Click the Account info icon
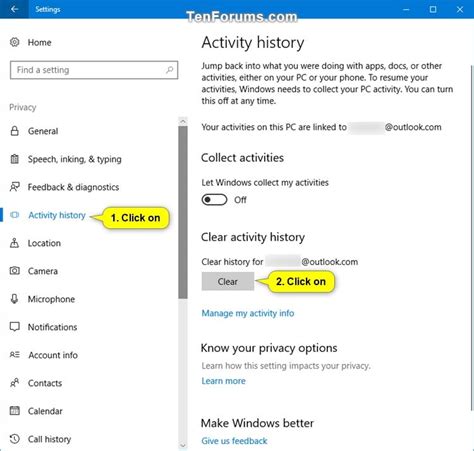 point(15,354)
